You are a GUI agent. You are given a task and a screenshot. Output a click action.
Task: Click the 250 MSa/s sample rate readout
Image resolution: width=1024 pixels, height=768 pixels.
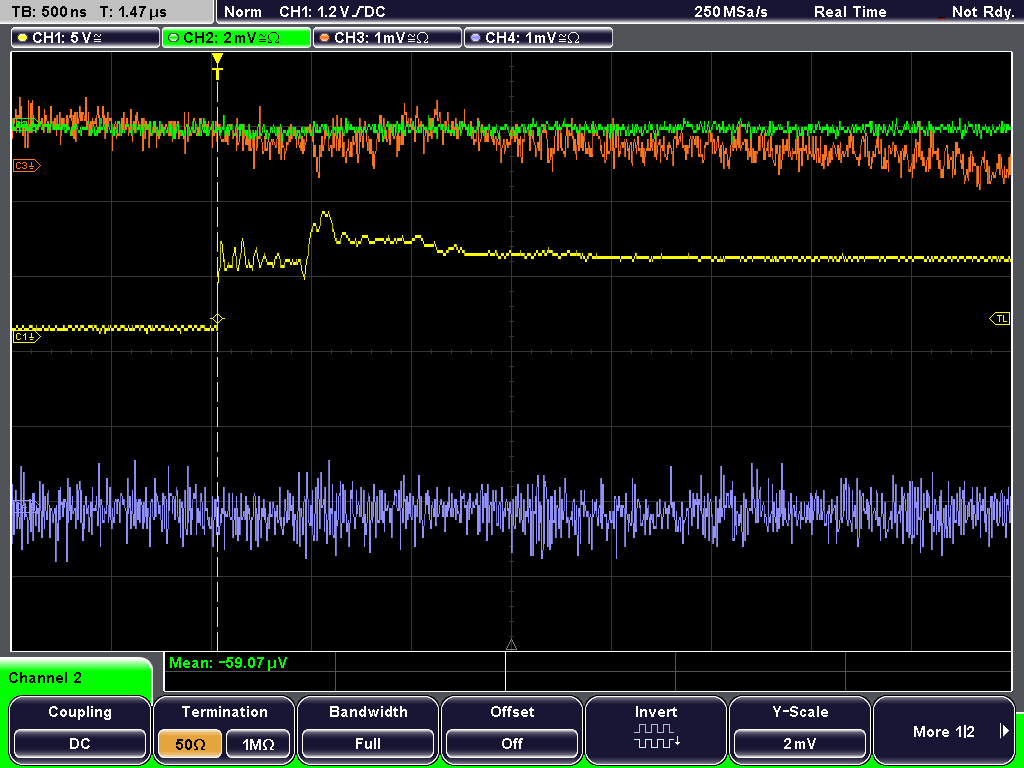pos(731,12)
